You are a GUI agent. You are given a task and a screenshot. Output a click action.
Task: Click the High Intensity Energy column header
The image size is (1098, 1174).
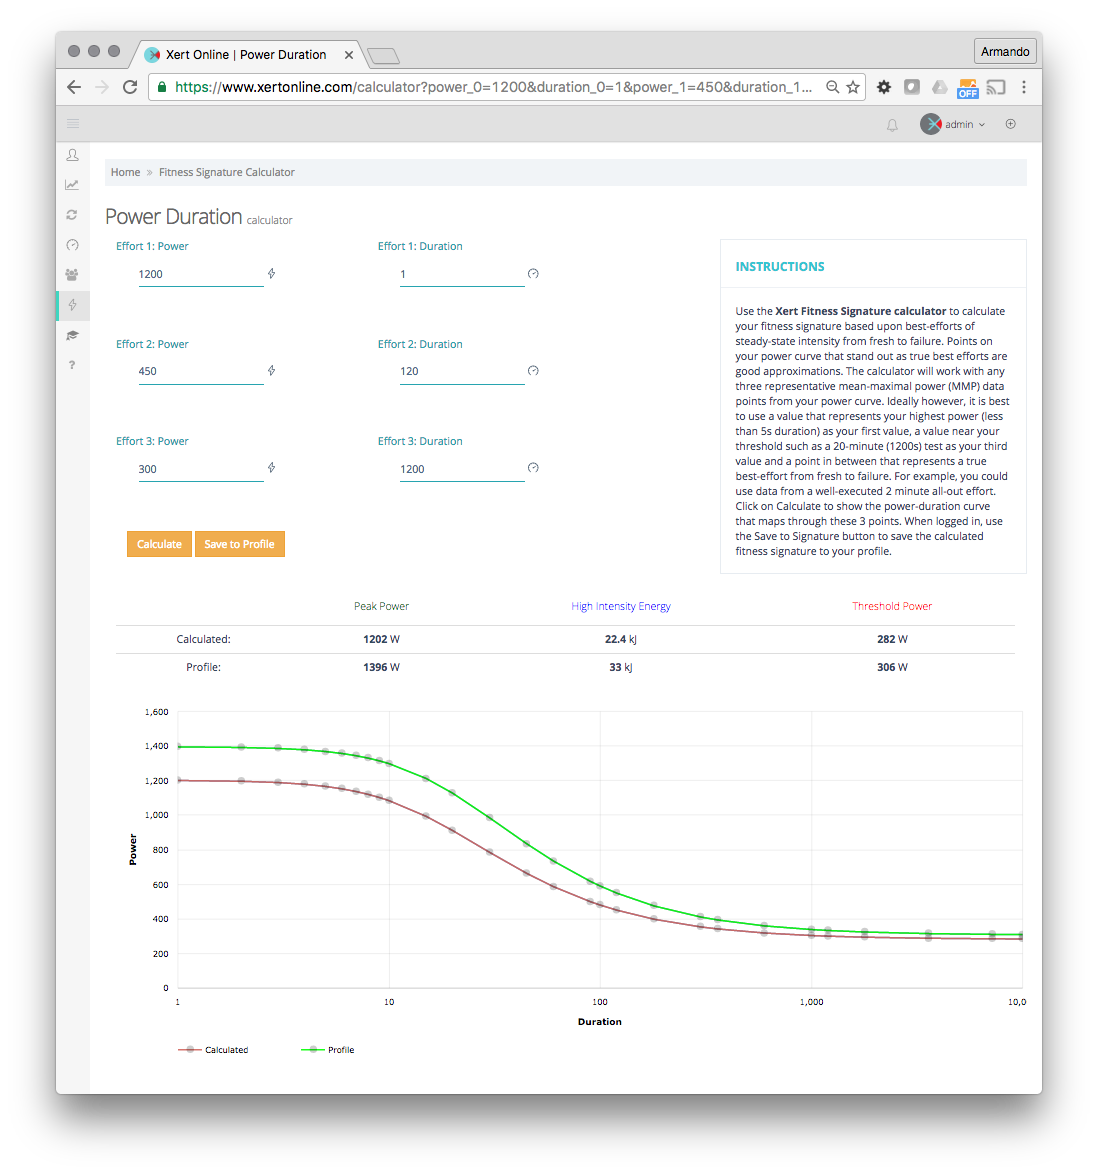(x=621, y=606)
